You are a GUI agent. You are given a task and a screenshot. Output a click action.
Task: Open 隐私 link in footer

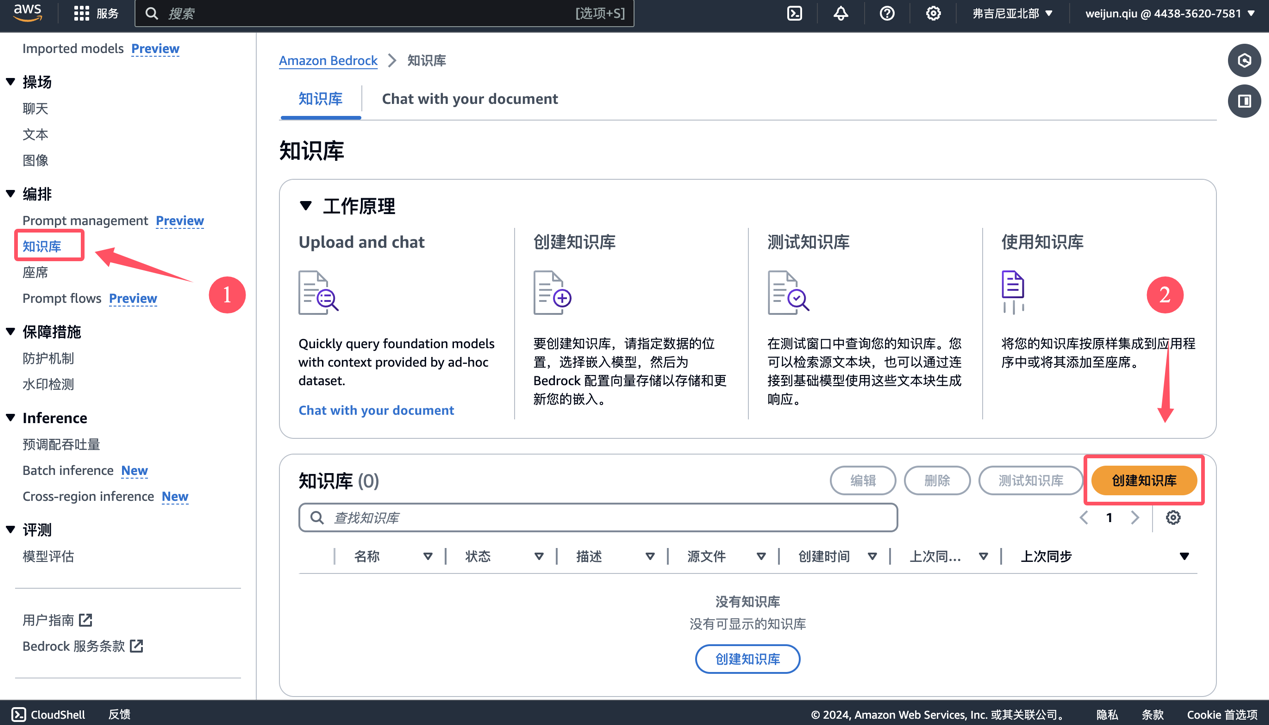pyautogui.click(x=1107, y=714)
